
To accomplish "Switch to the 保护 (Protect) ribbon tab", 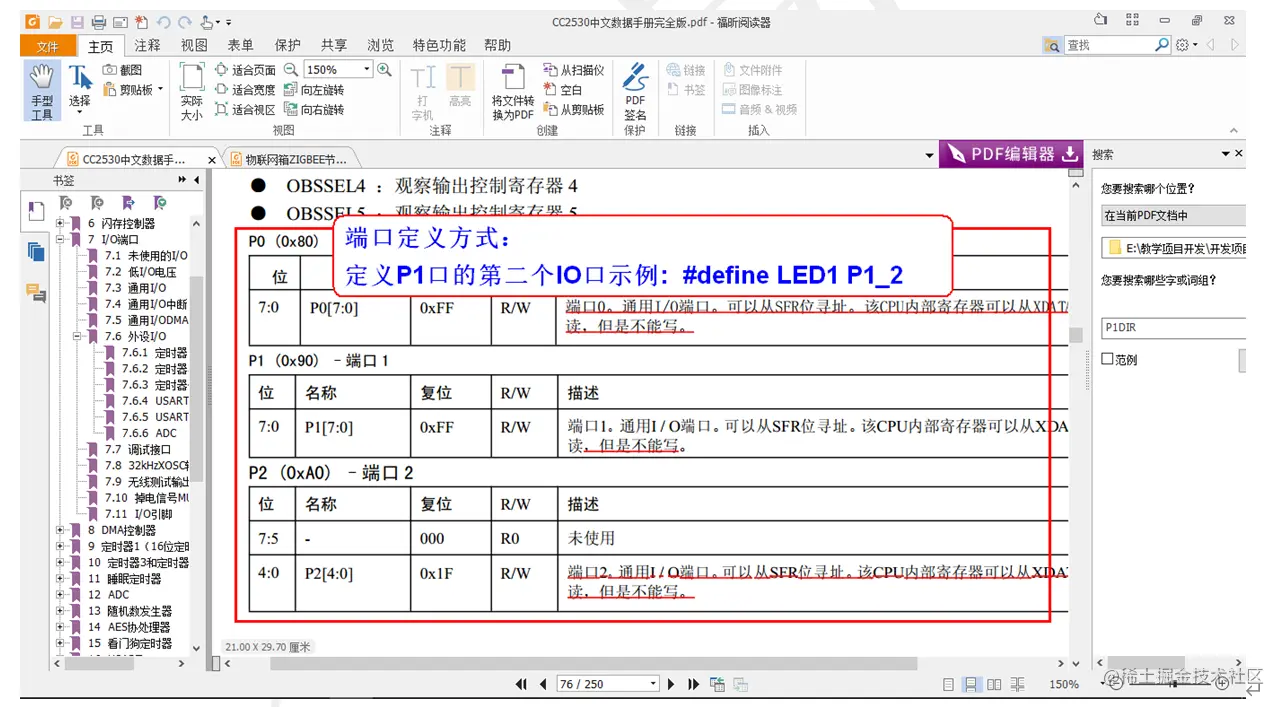I will click(x=287, y=46).
